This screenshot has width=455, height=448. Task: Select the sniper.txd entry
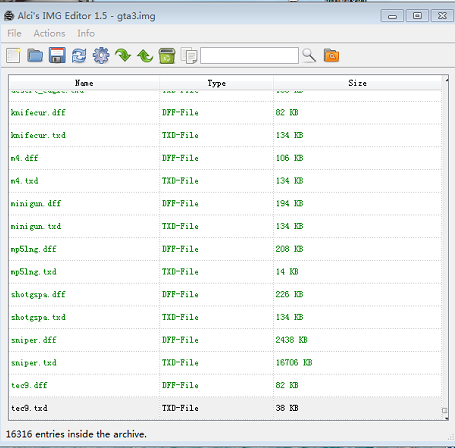click(x=225, y=363)
